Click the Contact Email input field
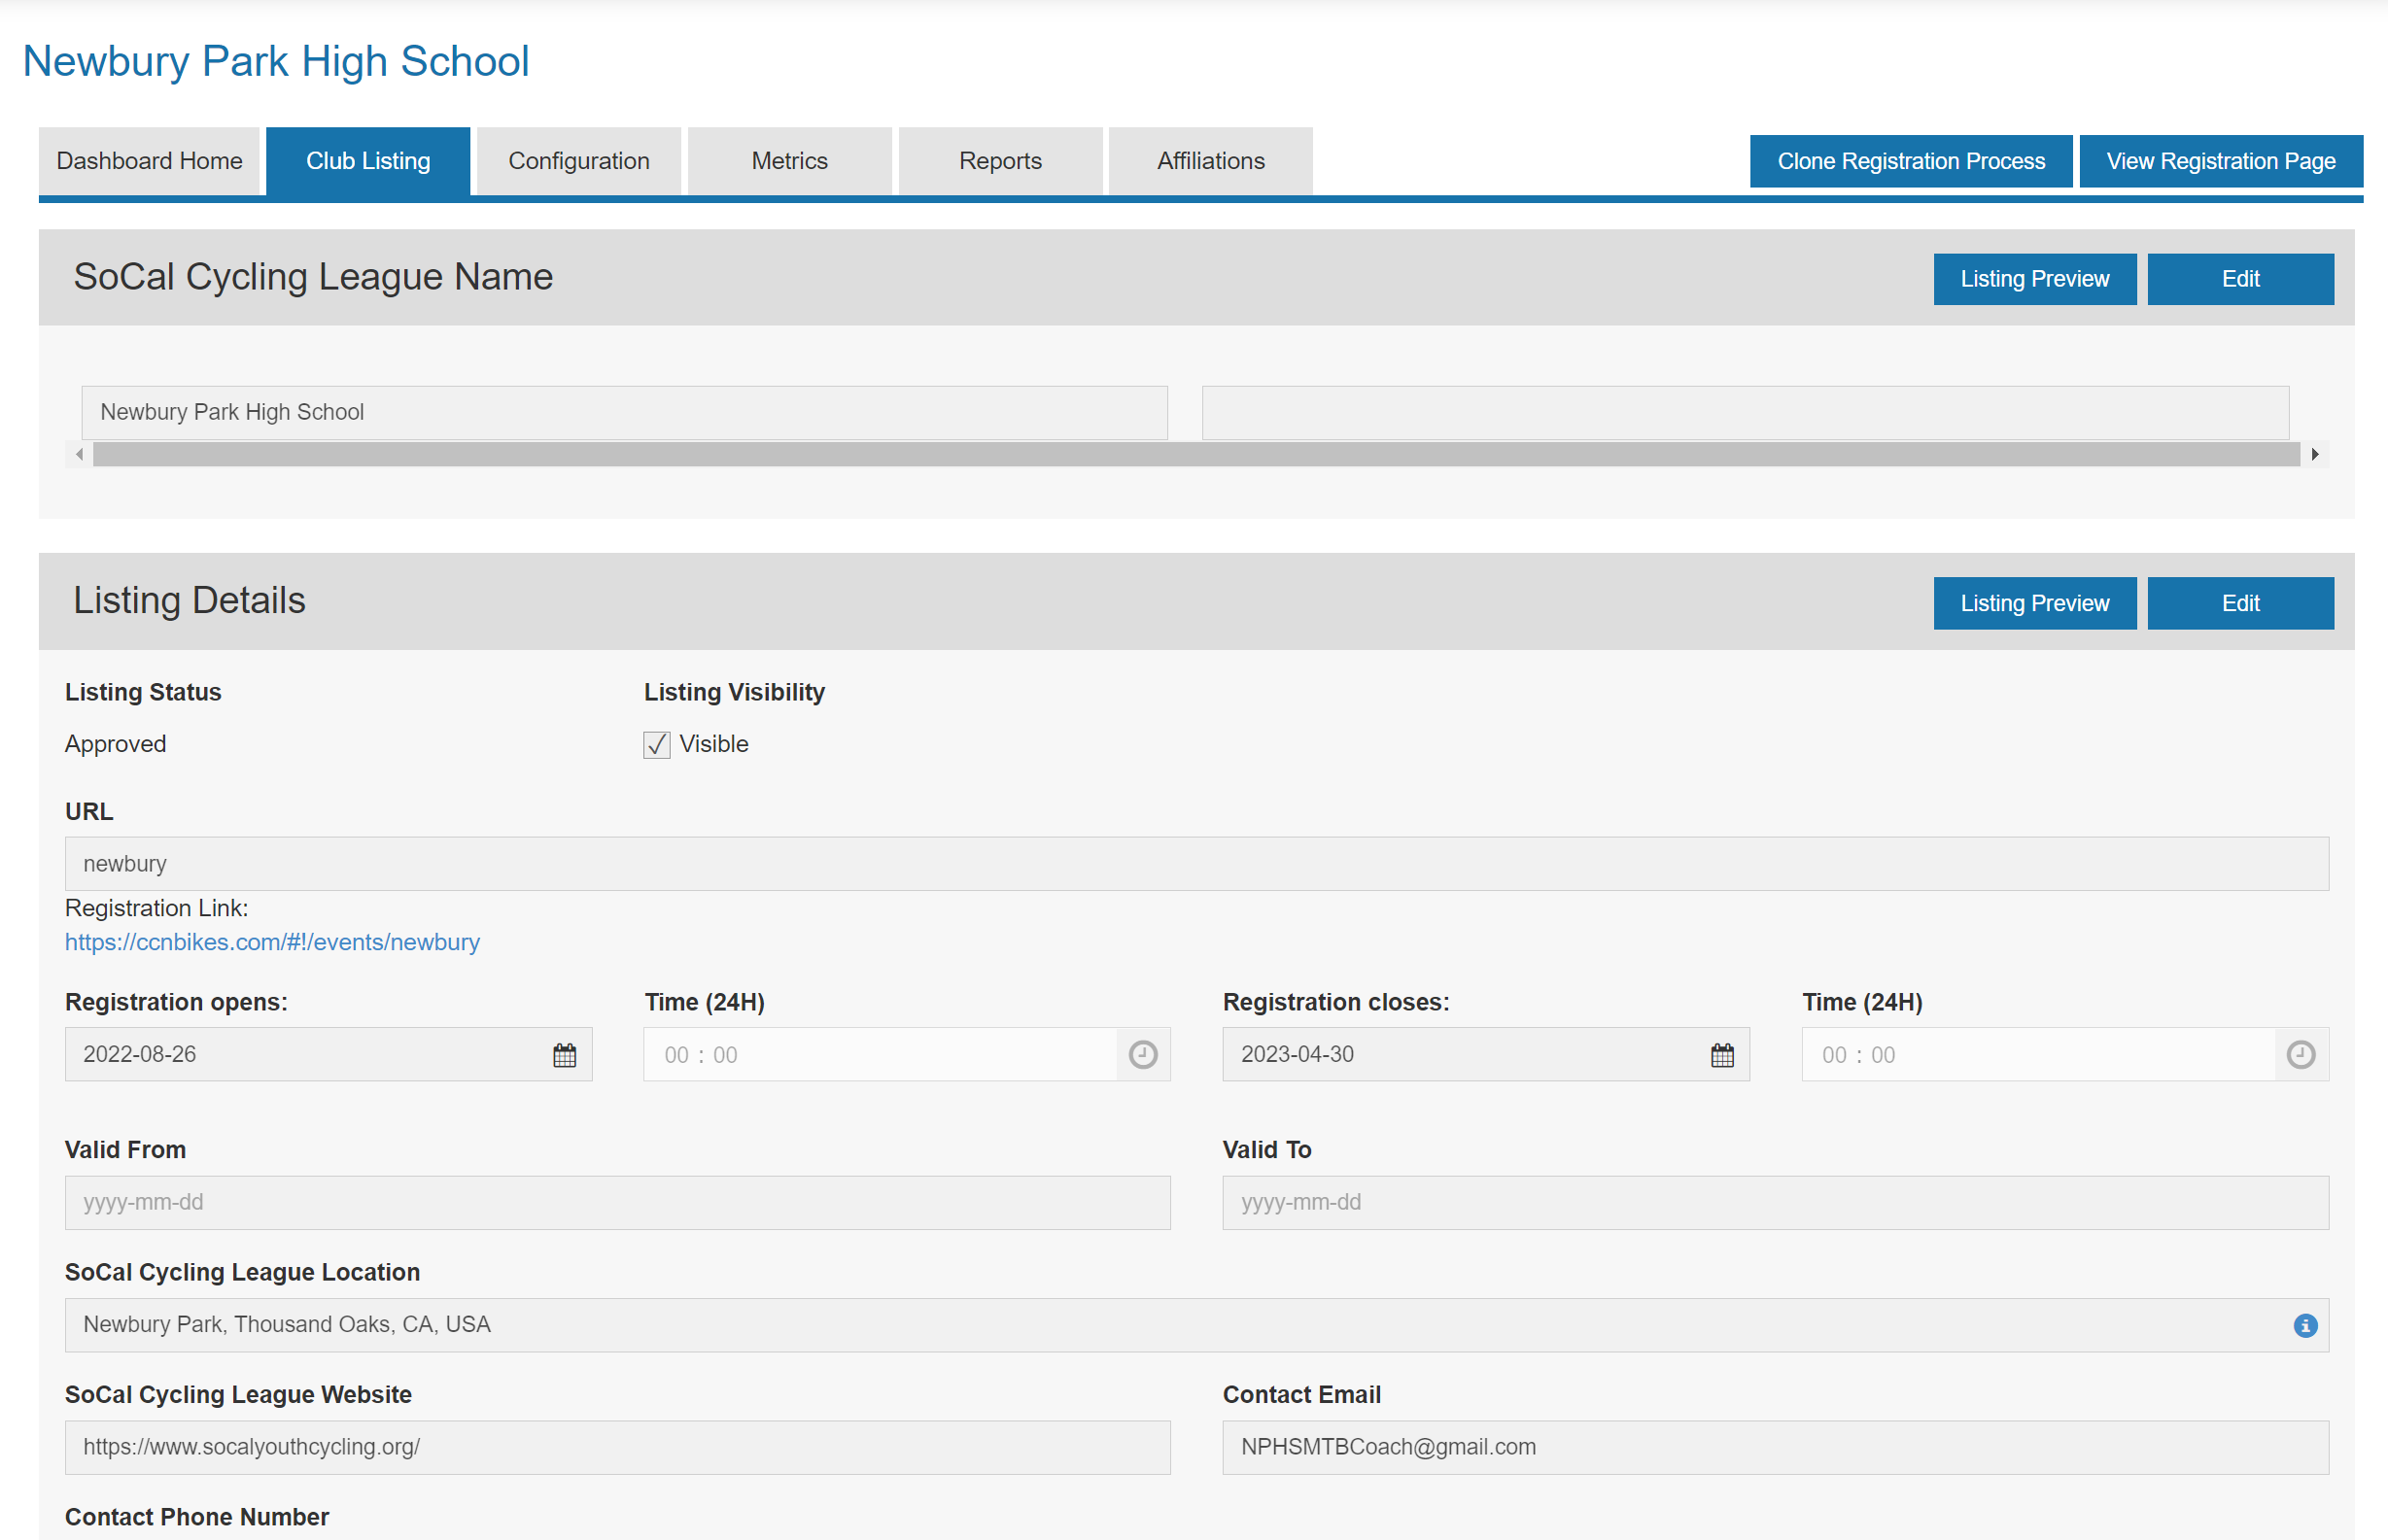Screen dimensions: 2388x1540 click(x=1774, y=1447)
